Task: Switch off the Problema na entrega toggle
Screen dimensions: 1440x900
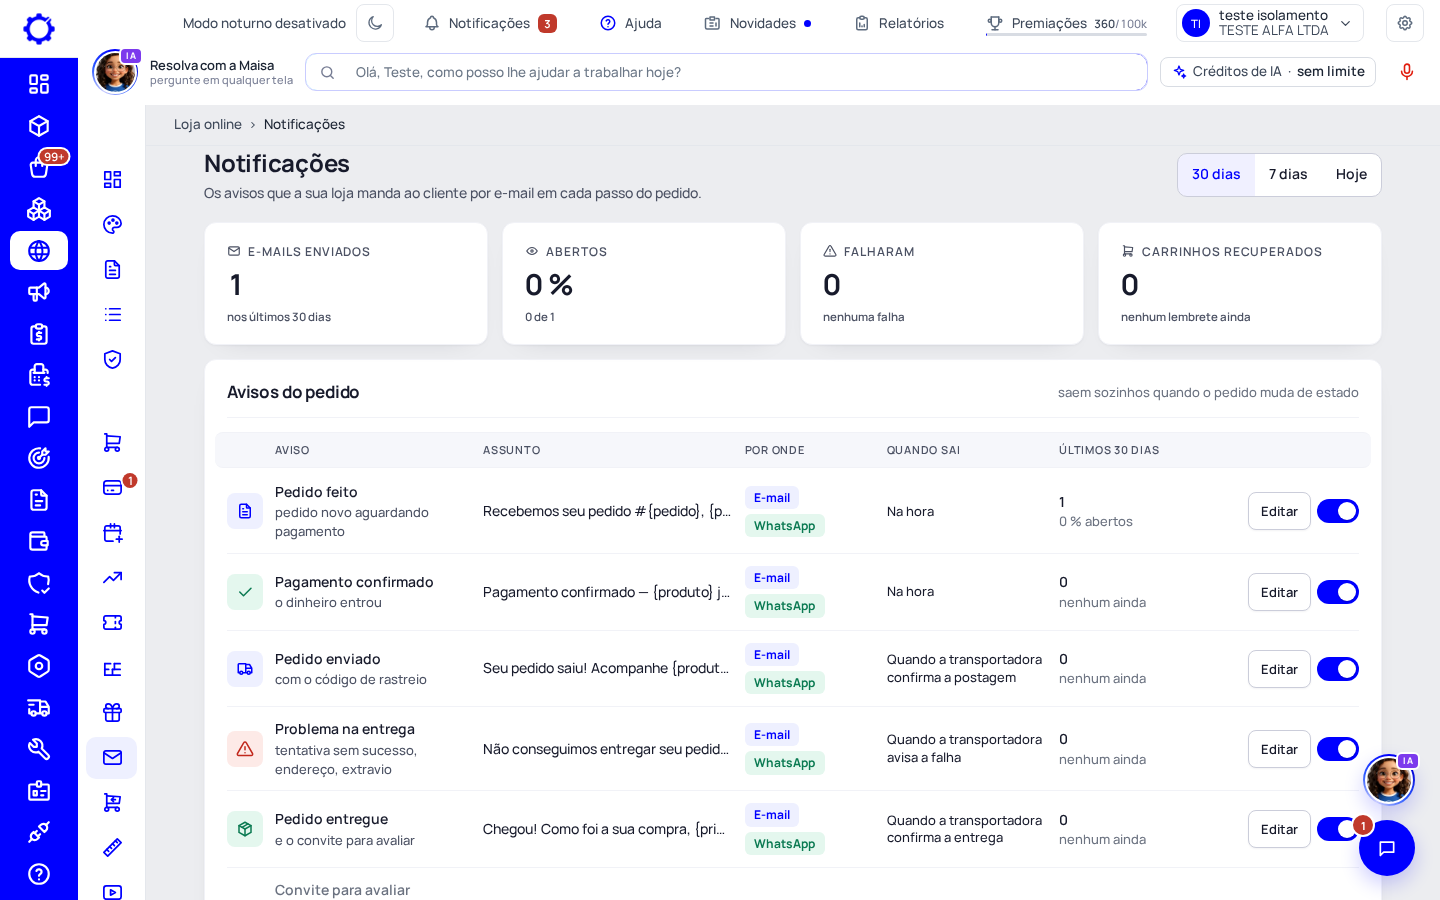Action: coord(1338,749)
